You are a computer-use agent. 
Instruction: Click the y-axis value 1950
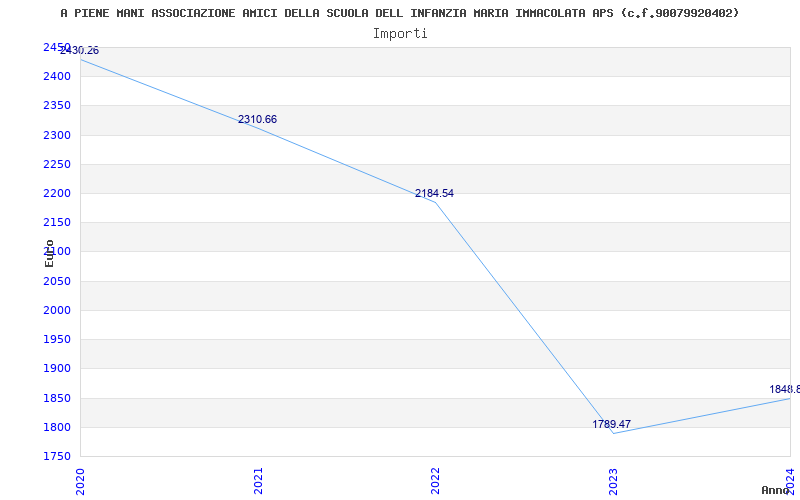click(57, 339)
